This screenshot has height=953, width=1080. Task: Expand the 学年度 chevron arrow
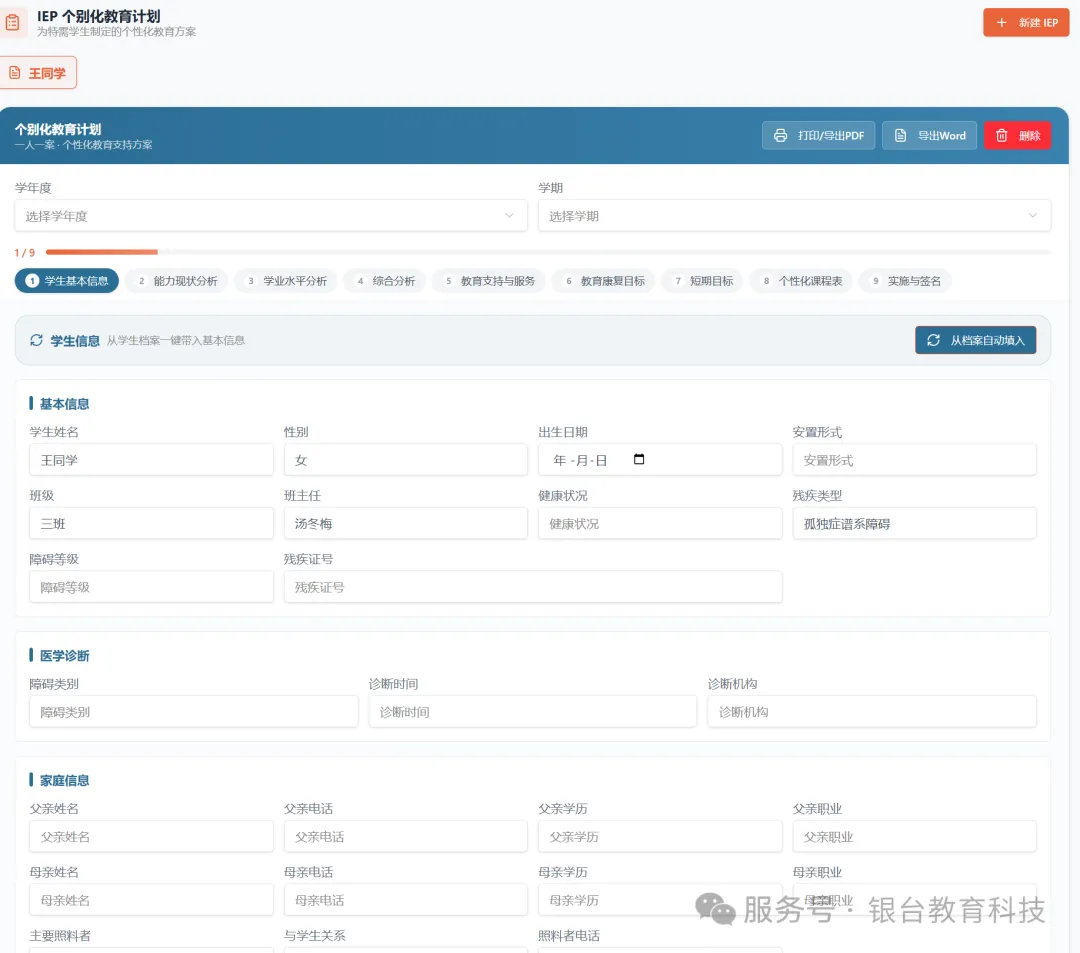509,216
